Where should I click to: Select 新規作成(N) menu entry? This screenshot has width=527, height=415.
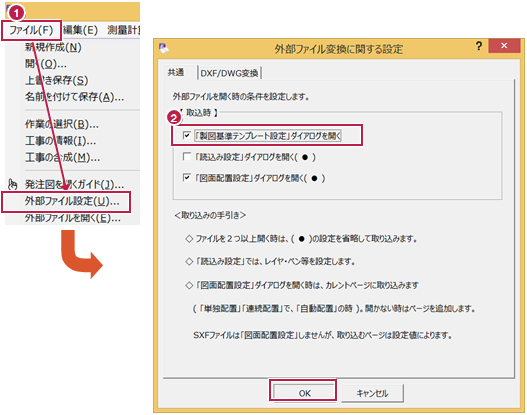pyautogui.click(x=53, y=47)
